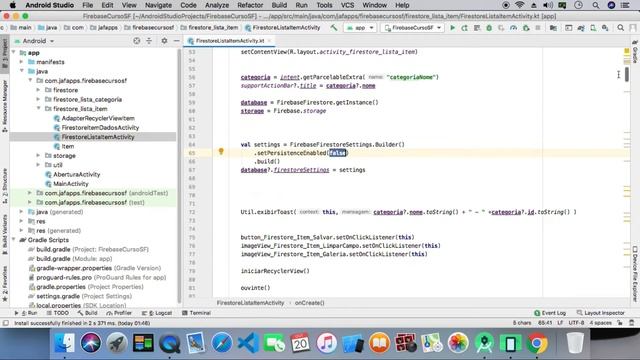Open Google Chrome from the dock

537,342
